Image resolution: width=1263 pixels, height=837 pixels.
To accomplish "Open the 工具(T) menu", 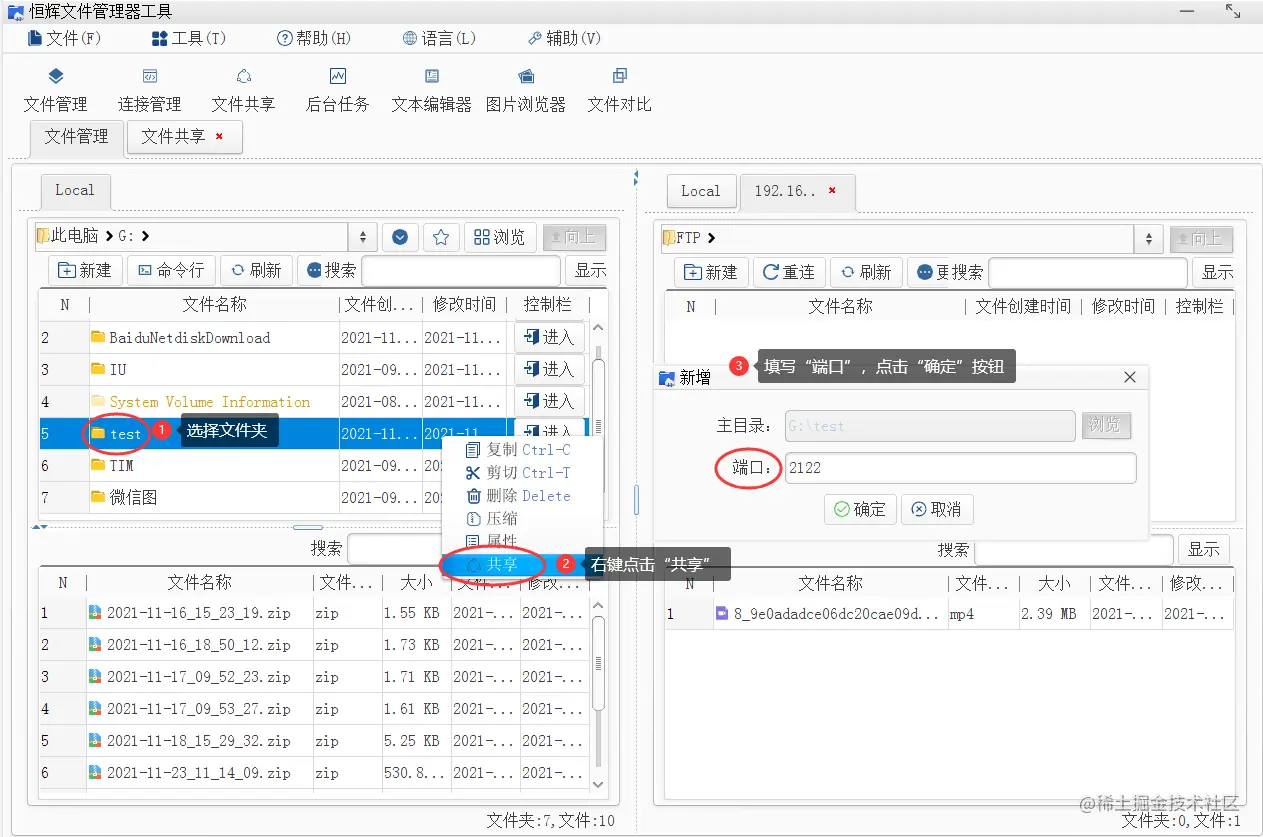I will tap(189, 38).
